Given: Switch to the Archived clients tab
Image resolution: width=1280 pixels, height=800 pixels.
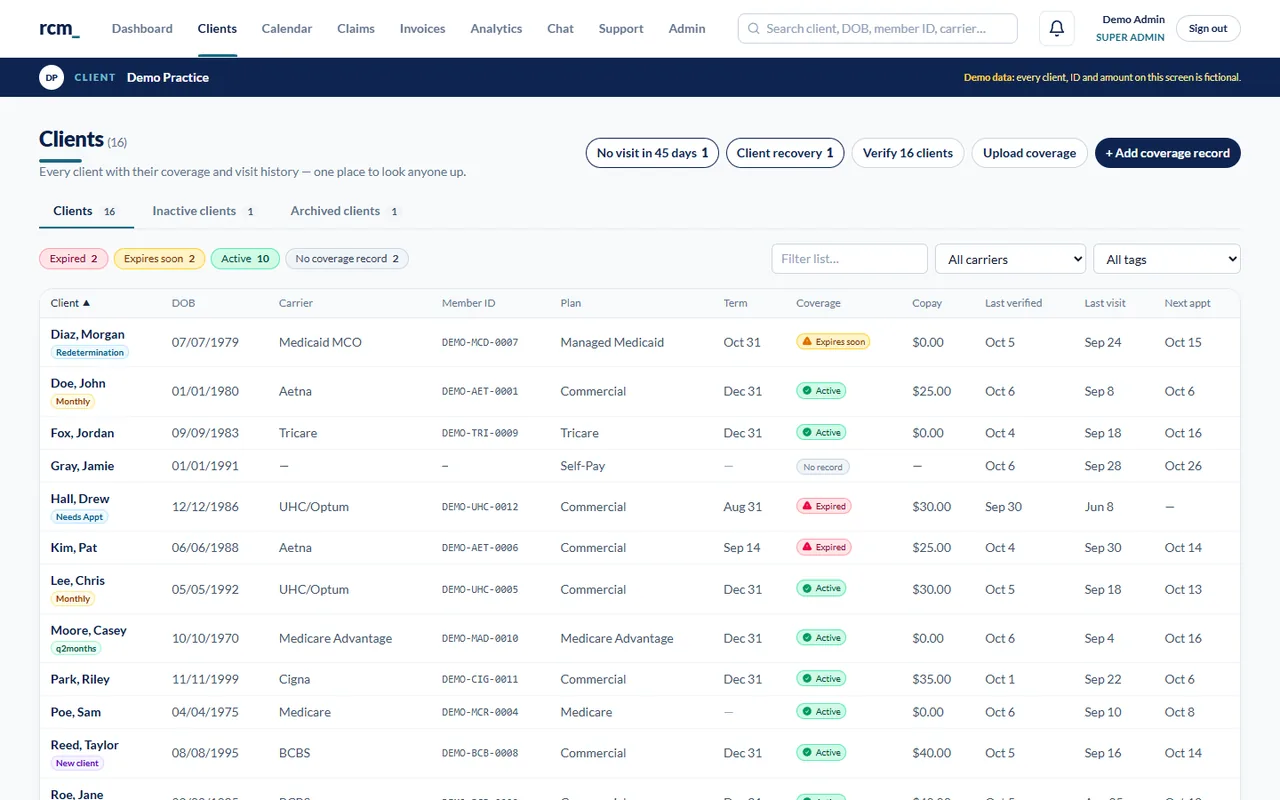Looking at the screenshot, I should tap(344, 211).
